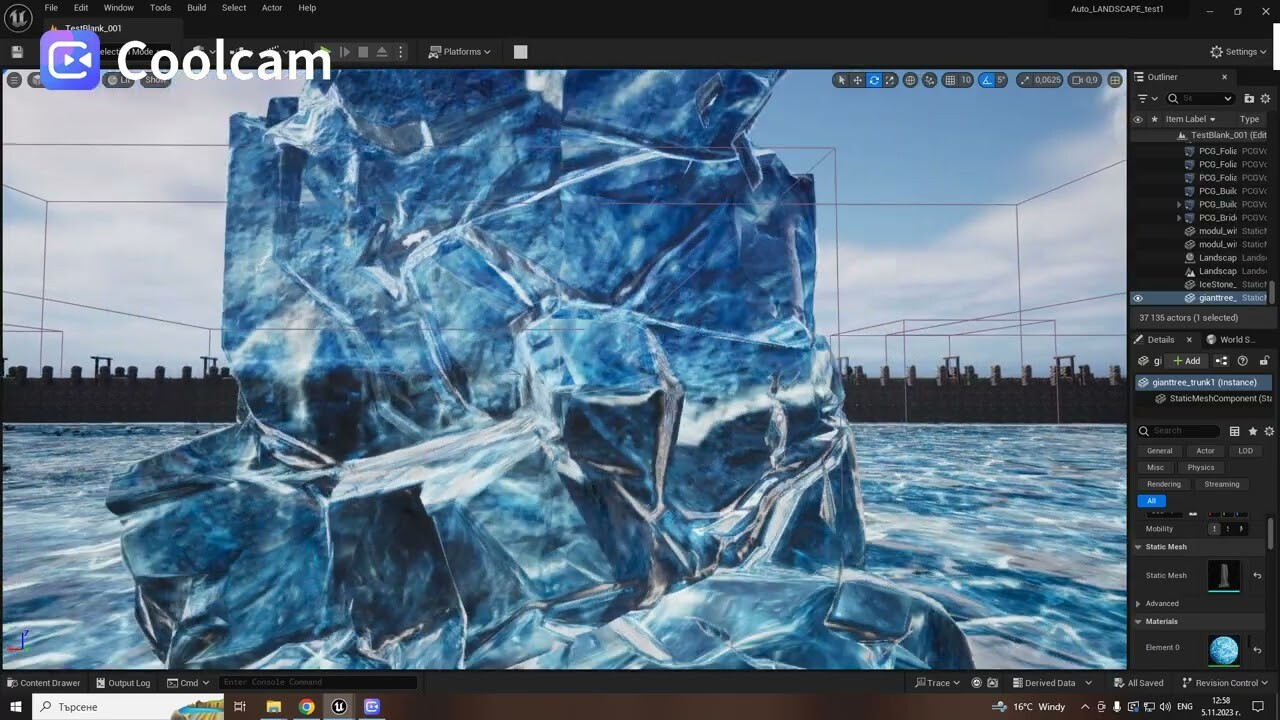
Task: Toggle grid snapping in the viewport toolbar
Action: [x=951, y=80]
